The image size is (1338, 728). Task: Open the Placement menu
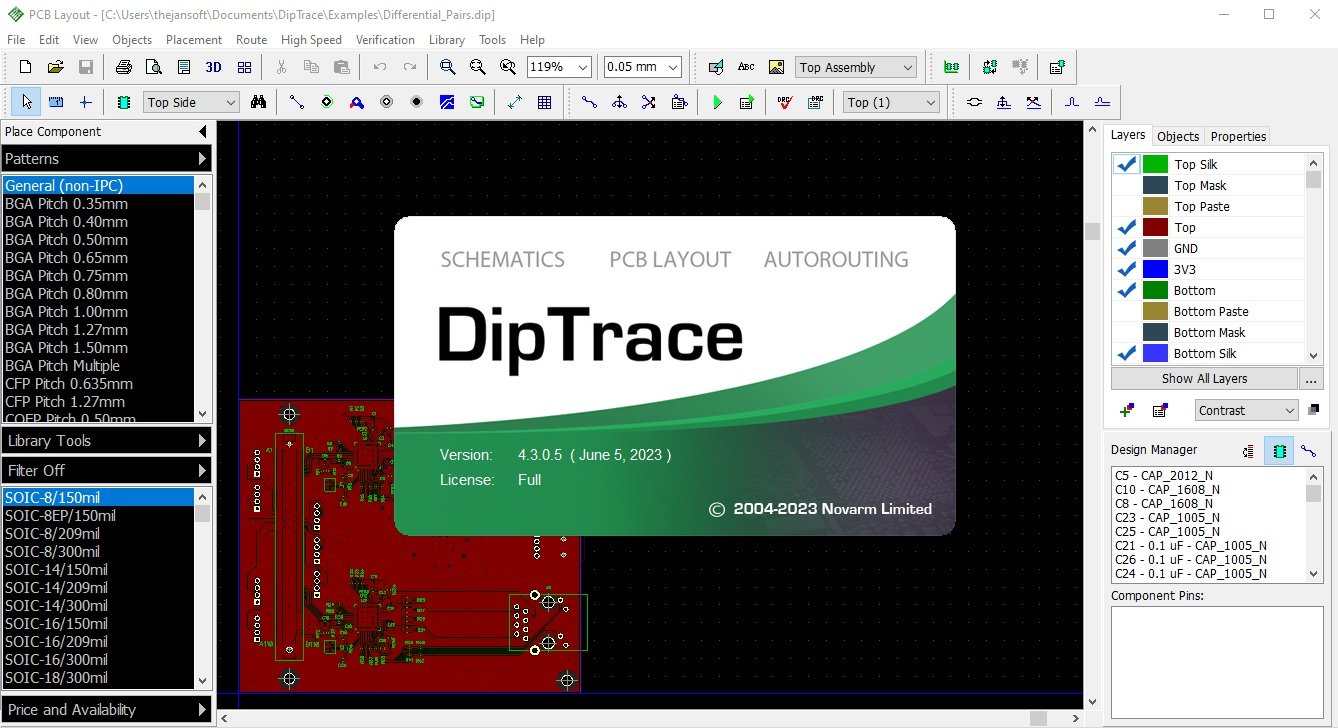click(194, 40)
